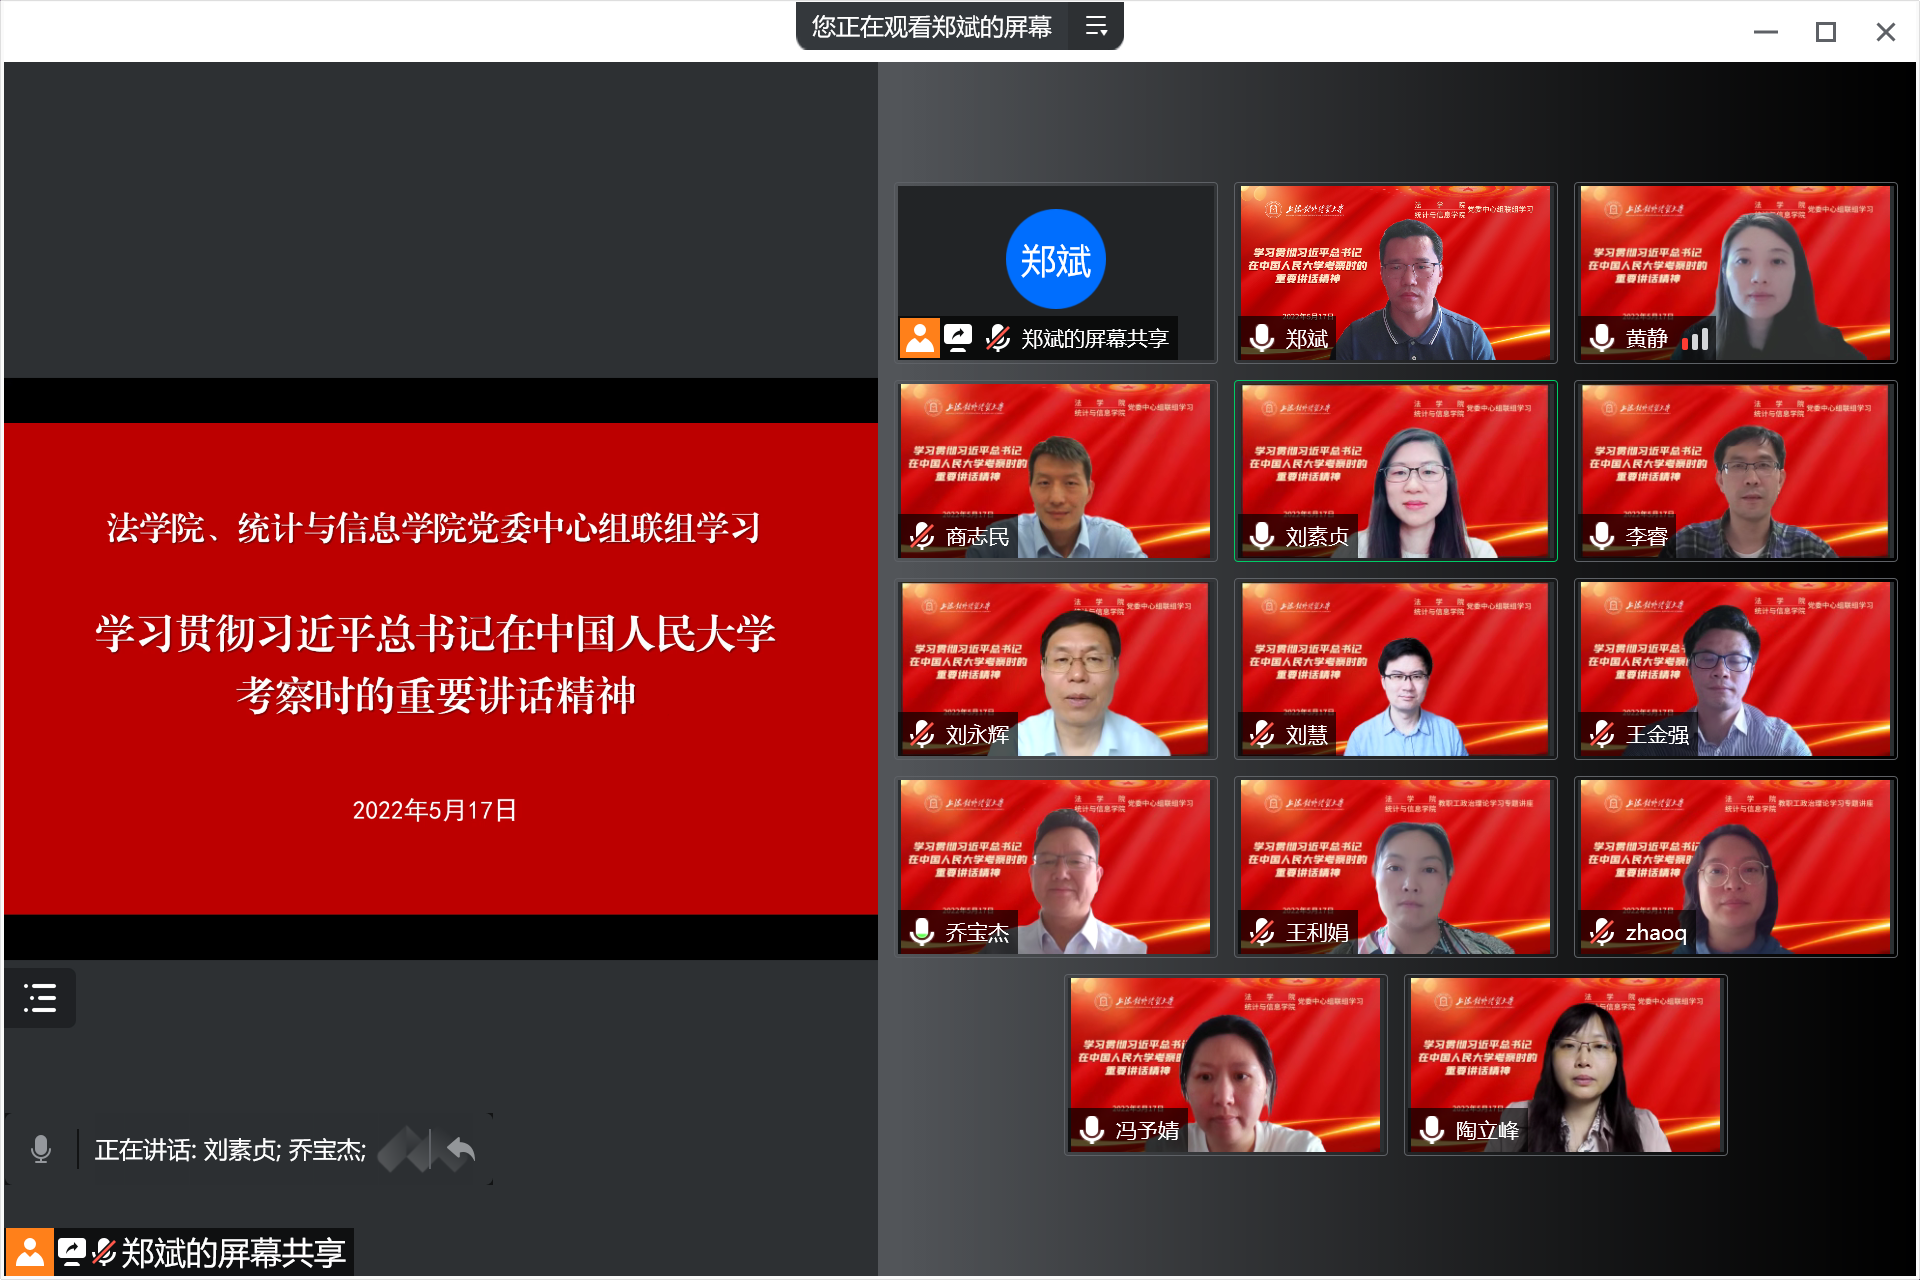This screenshot has width=1920, height=1280.
Task: Click the muted mic icon on the zhaoq tile
Action: [1602, 933]
